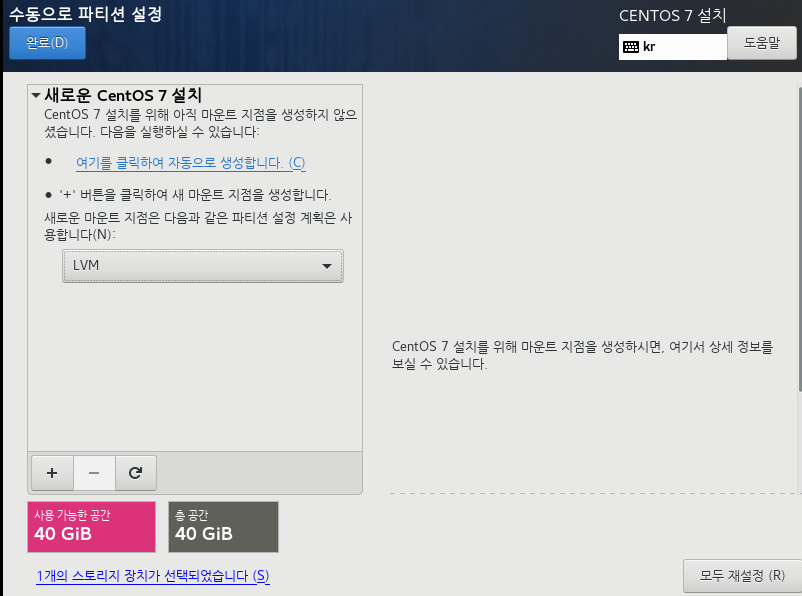Screen dimensions: 802x596
Task: Click the 사용 가능한 공간 40 GiB box
Action: (92, 527)
